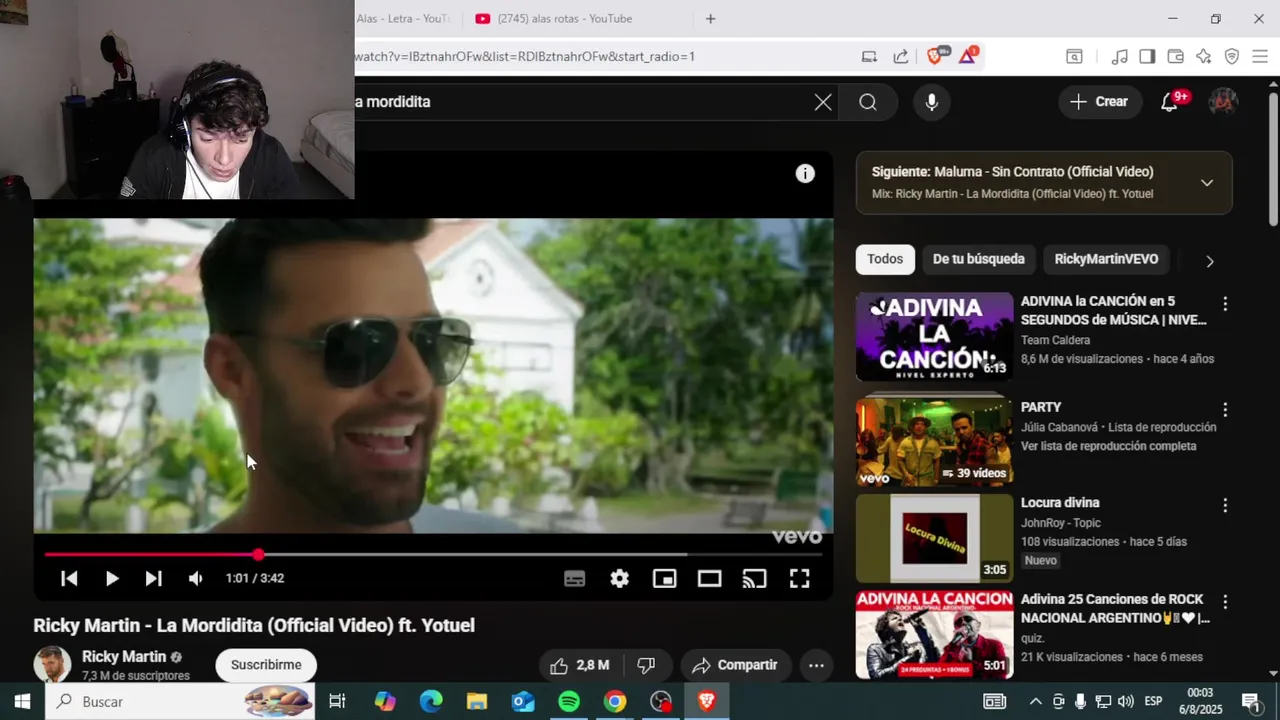Open options for Locura divina video
This screenshot has height=720, width=1280.
point(1225,506)
